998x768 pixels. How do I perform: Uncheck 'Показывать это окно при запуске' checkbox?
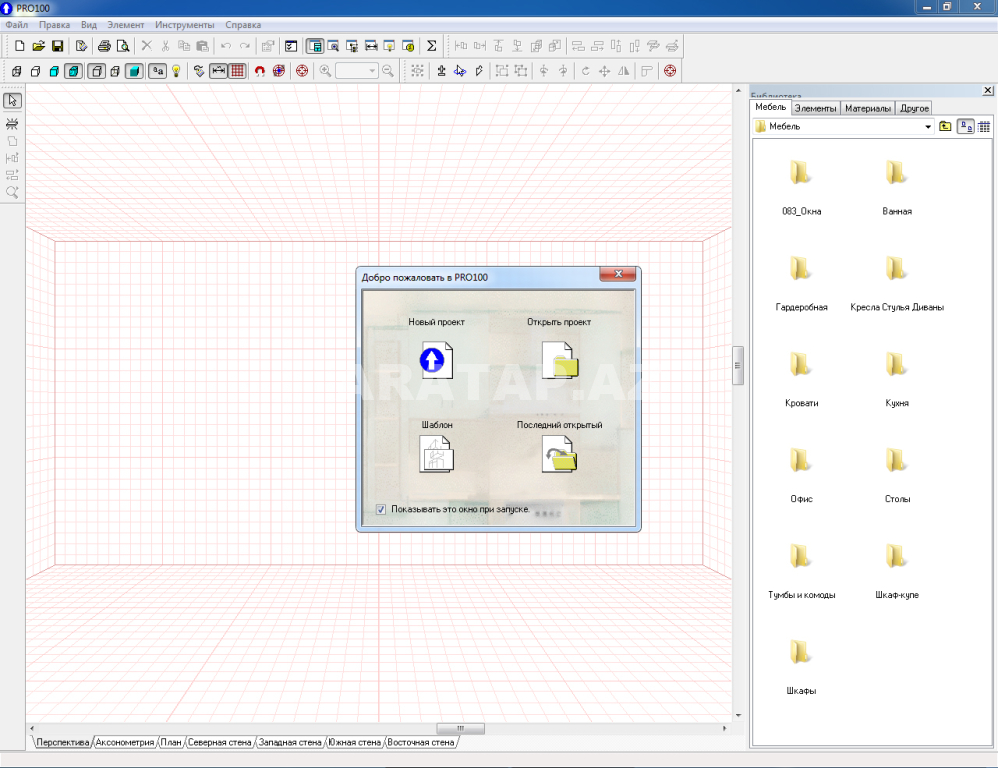[x=381, y=510]
